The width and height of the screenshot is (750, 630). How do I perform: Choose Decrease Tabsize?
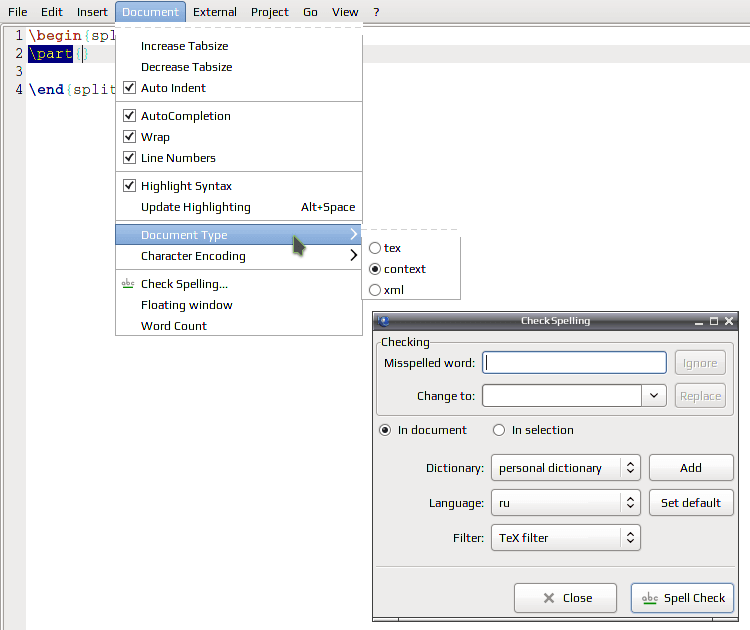click(239, 67)
